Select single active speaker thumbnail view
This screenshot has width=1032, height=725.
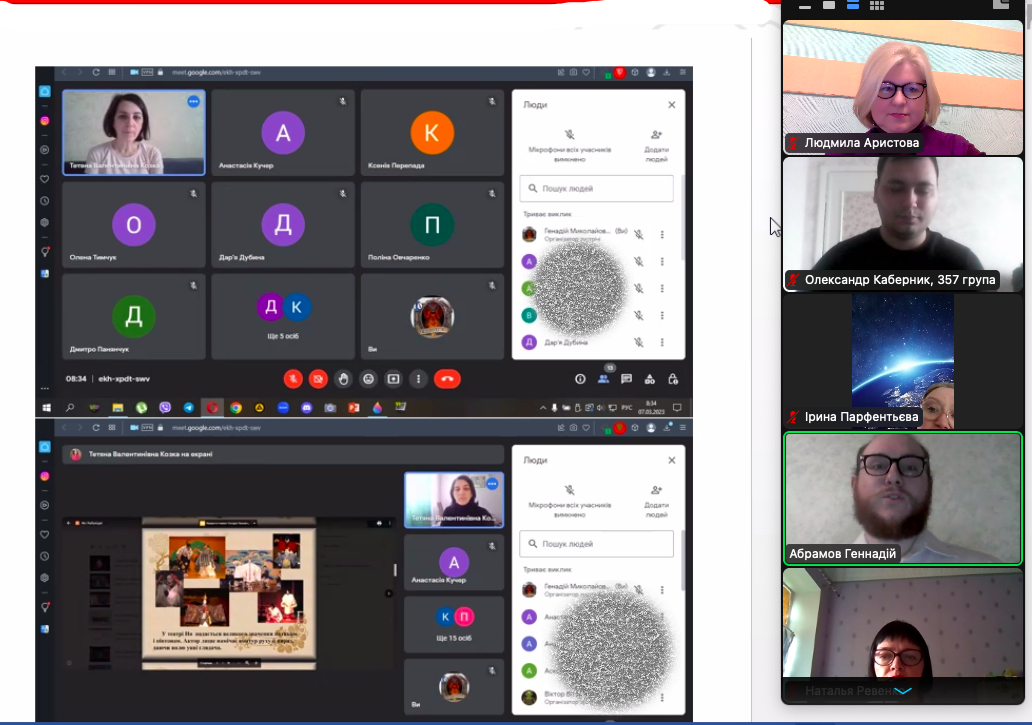tap(828, 6)
